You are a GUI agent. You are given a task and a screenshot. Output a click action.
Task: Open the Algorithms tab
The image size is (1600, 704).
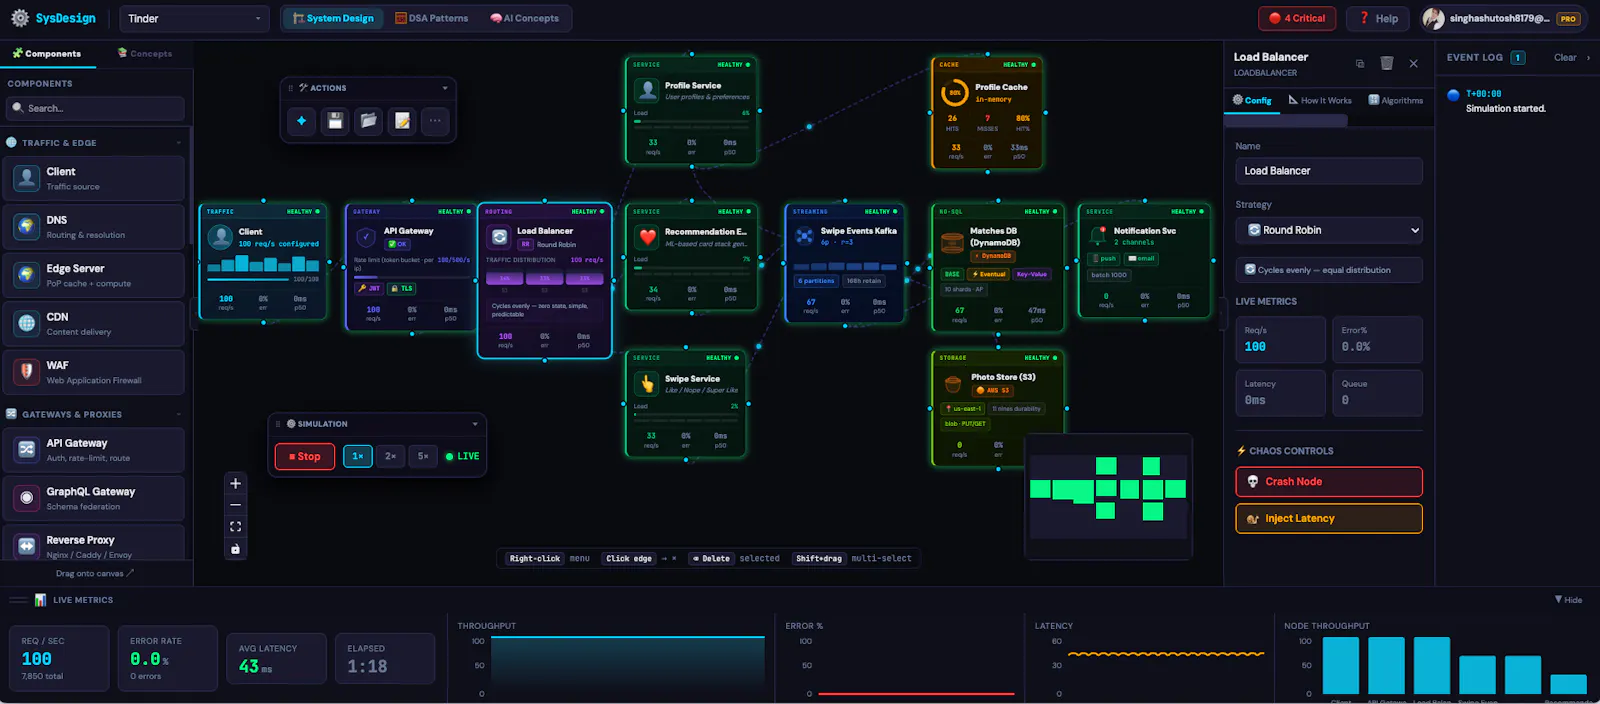click(x=1395, y=100)
